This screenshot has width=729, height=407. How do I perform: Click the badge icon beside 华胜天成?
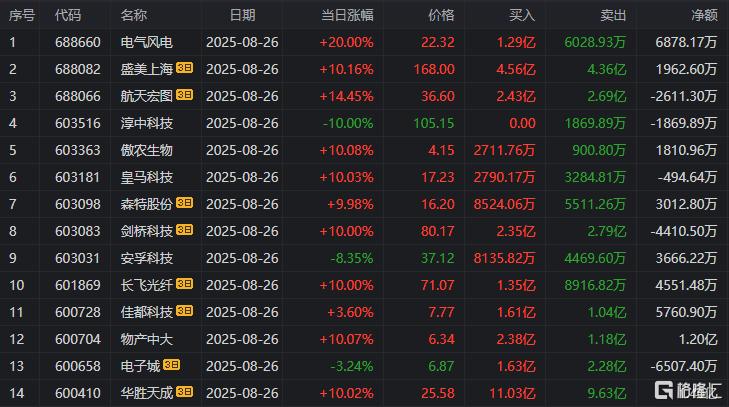185,392
